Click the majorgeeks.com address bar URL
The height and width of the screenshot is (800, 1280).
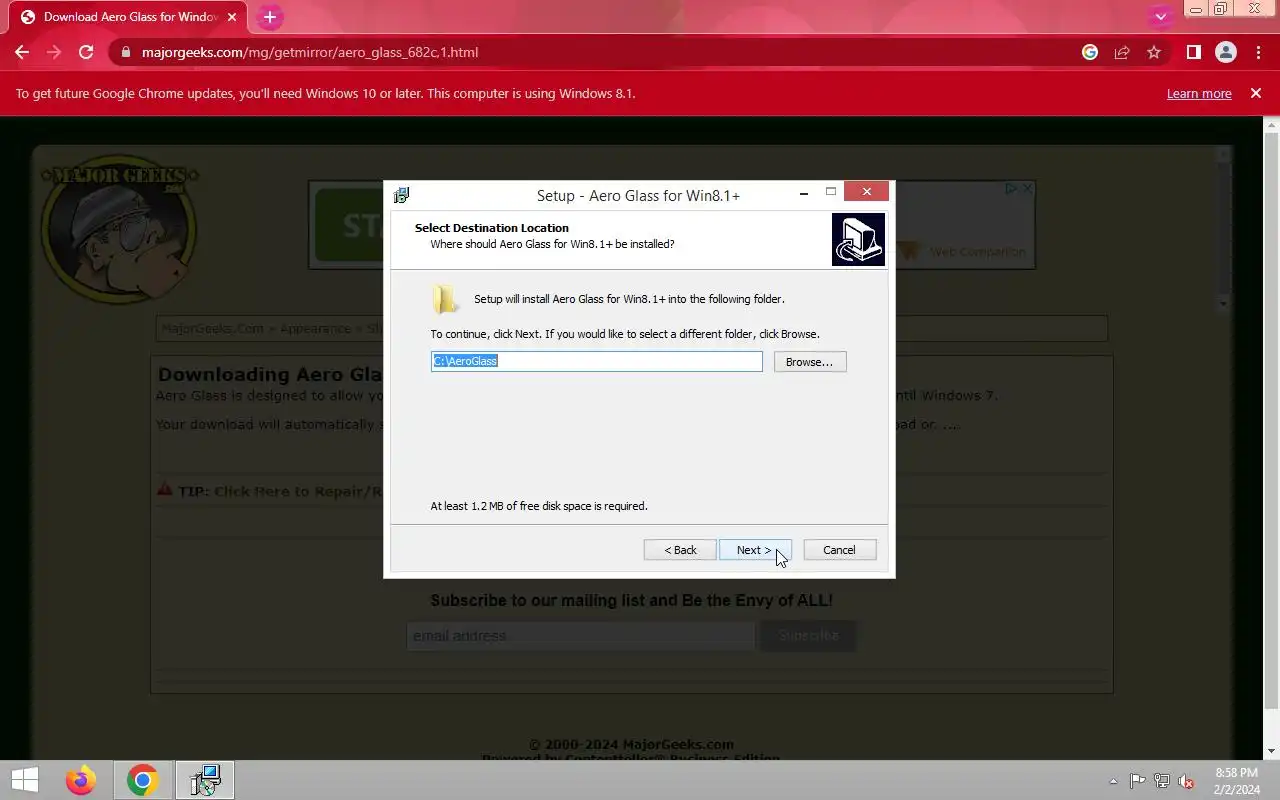click(x=310, y=52)
